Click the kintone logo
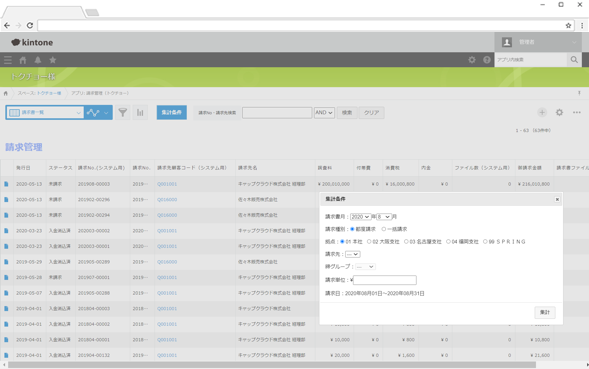 [x=32, y=42]
